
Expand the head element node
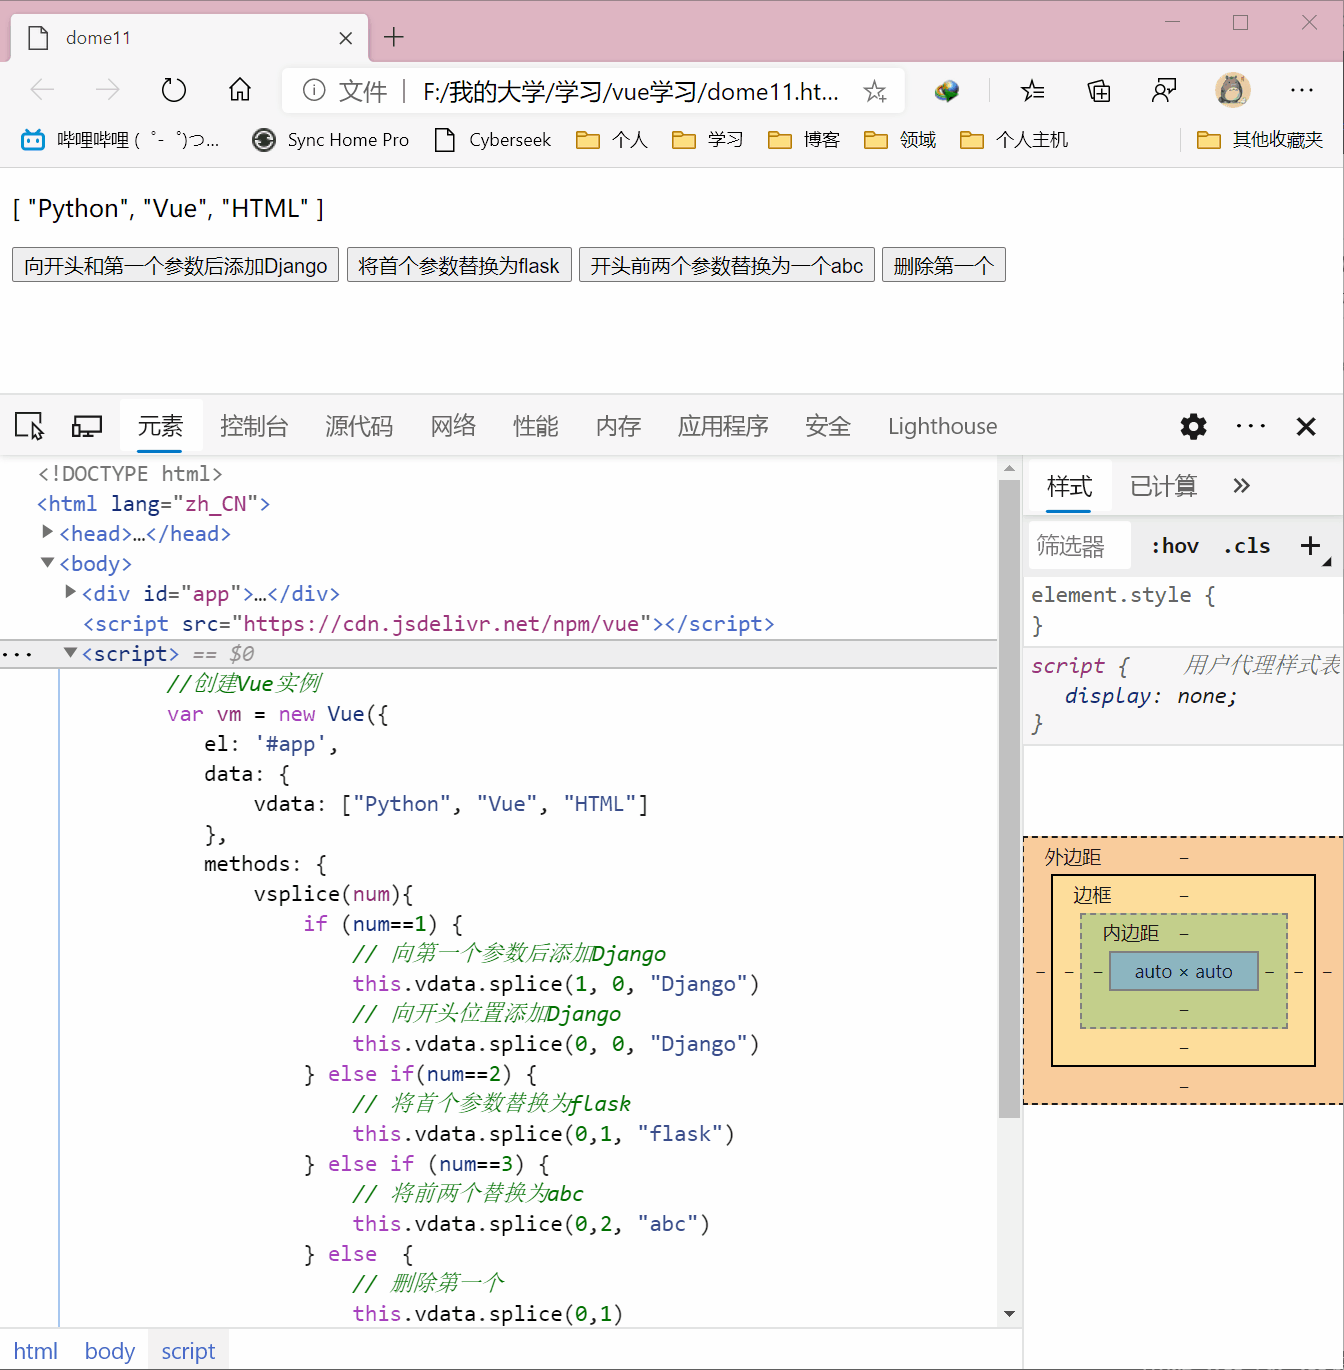coord(47,532)
